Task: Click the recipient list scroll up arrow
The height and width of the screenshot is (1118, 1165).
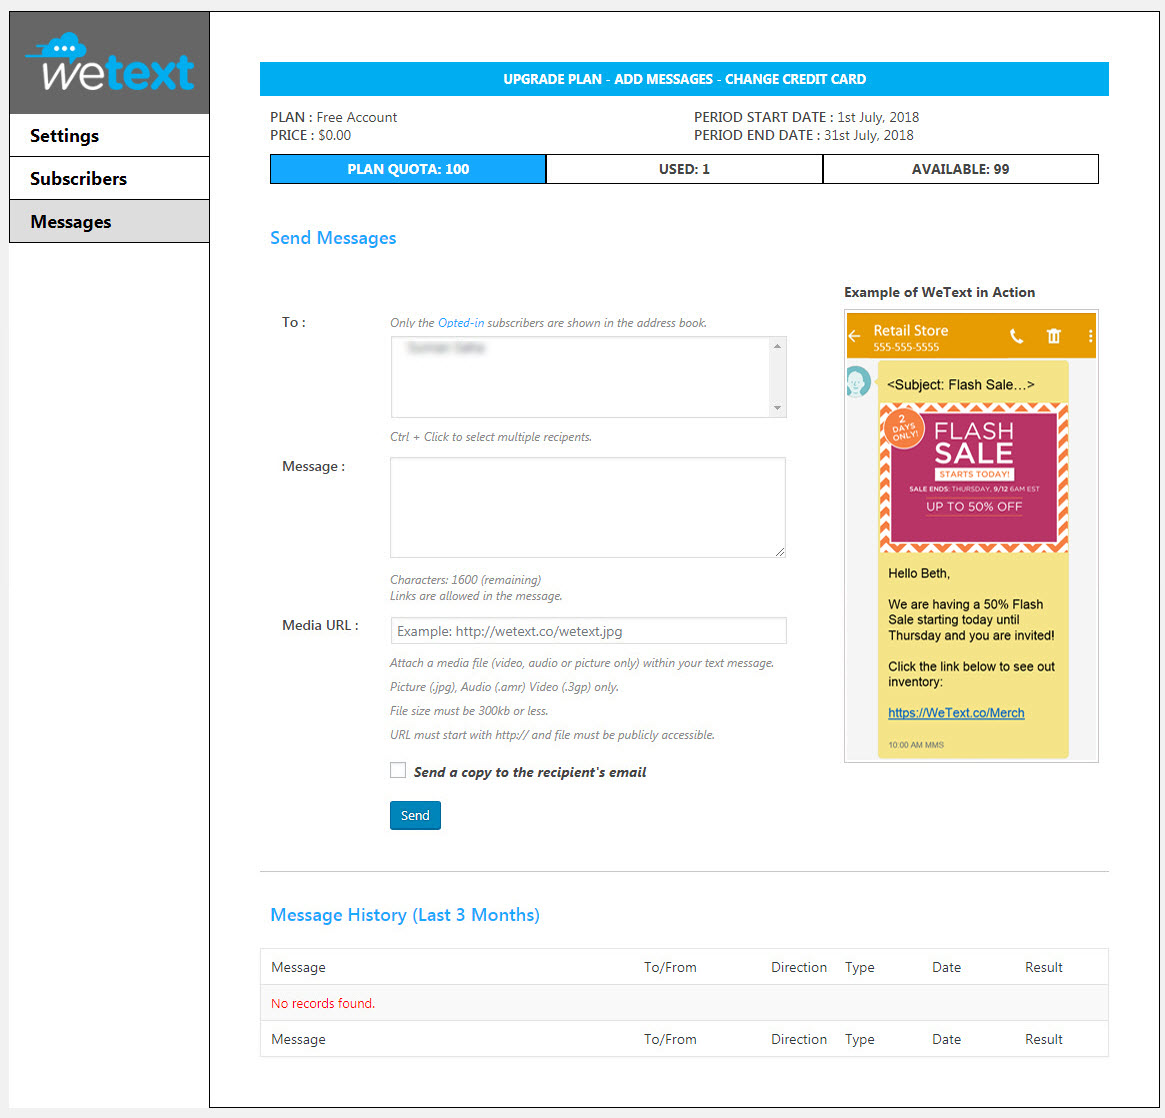Action: [777, 346]
